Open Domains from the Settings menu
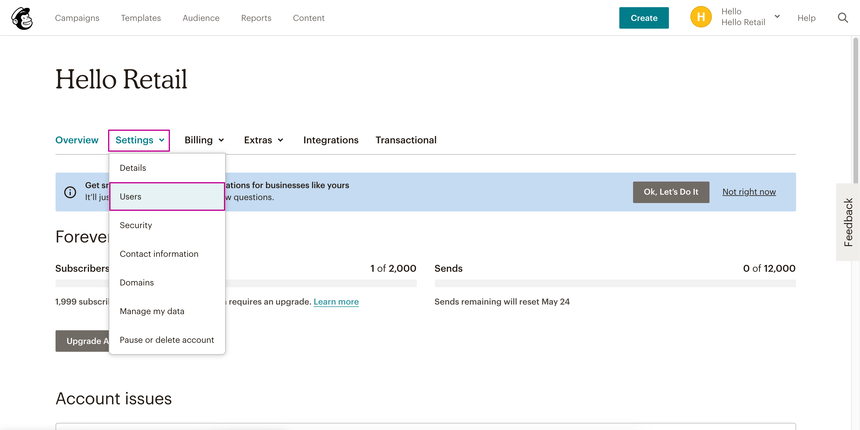Screen dimensions: 860x430 tap(137, 283)
